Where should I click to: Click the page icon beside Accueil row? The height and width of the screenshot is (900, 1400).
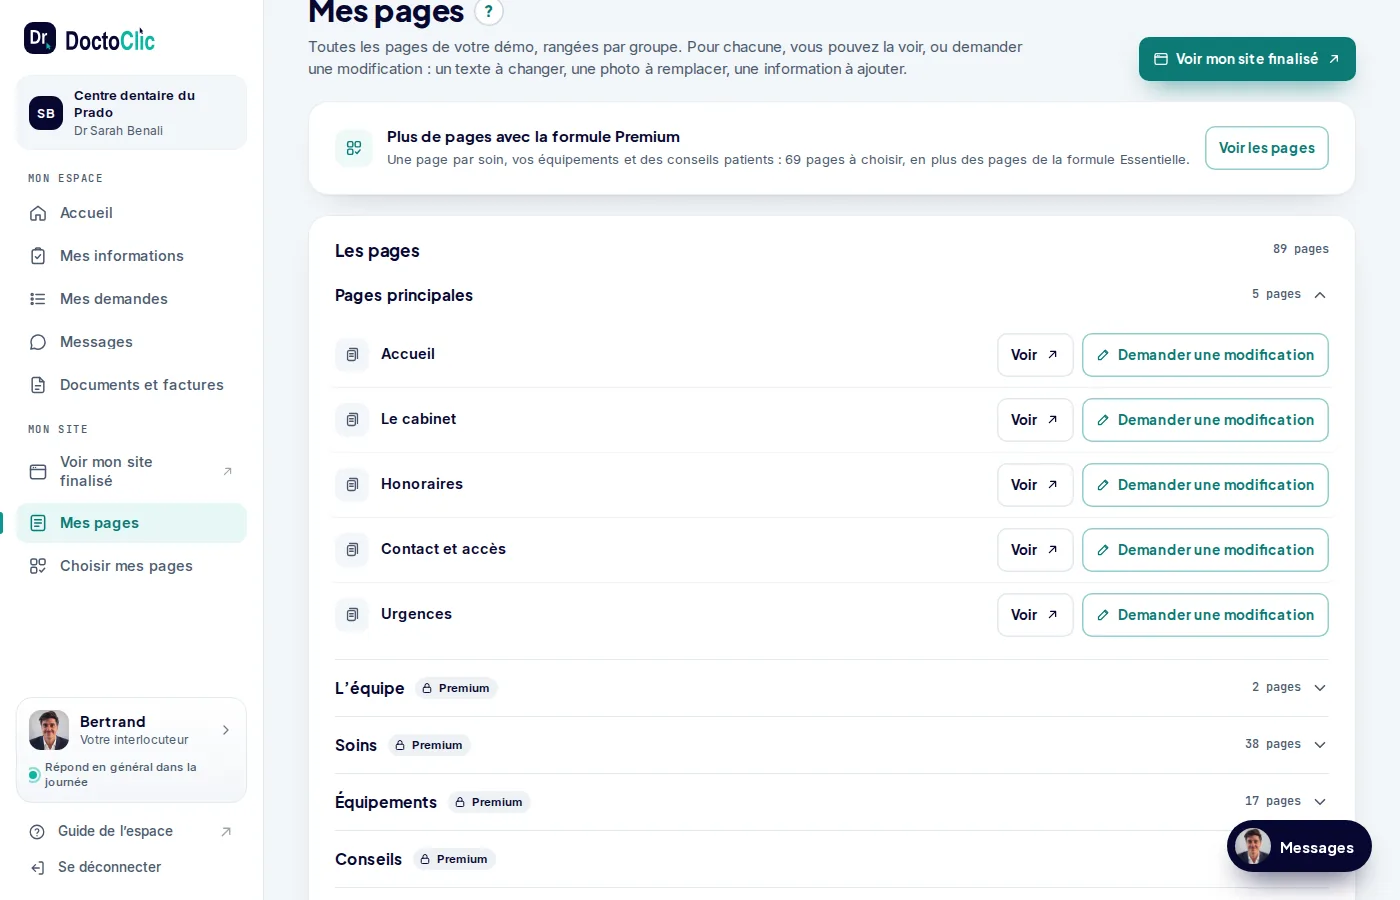(352, 355)
